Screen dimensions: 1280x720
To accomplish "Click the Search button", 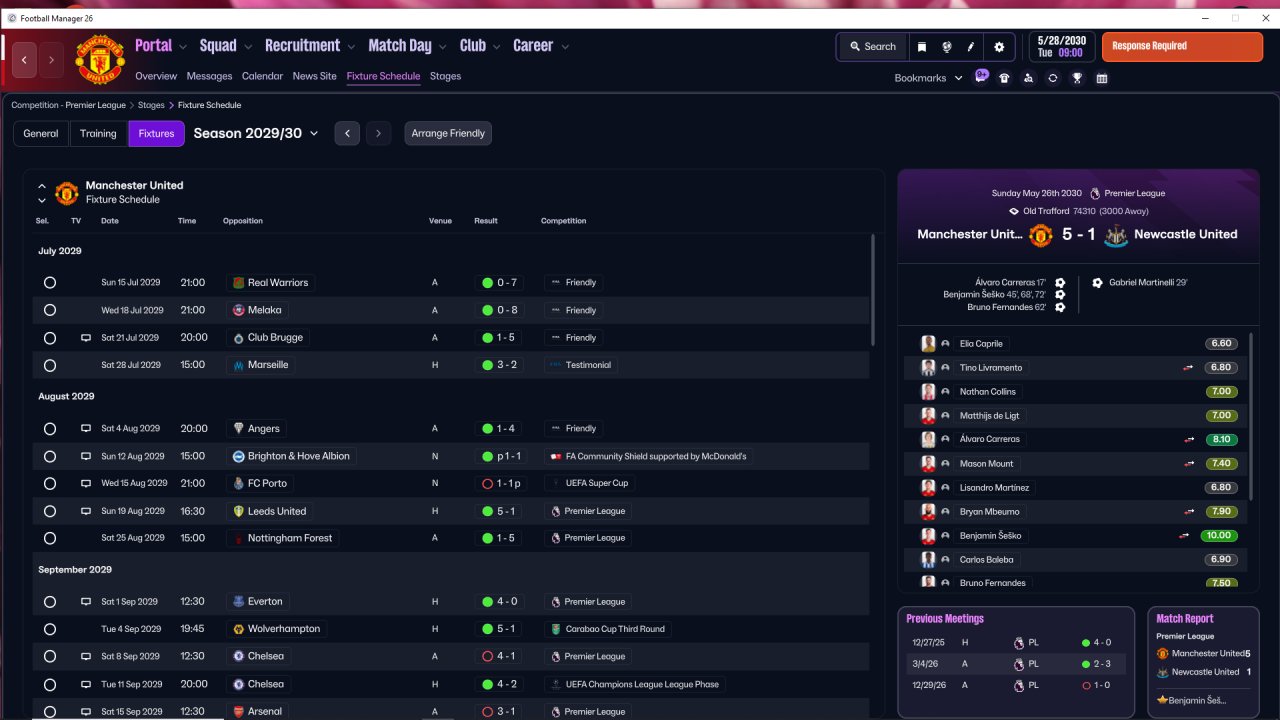I will 873,47.
